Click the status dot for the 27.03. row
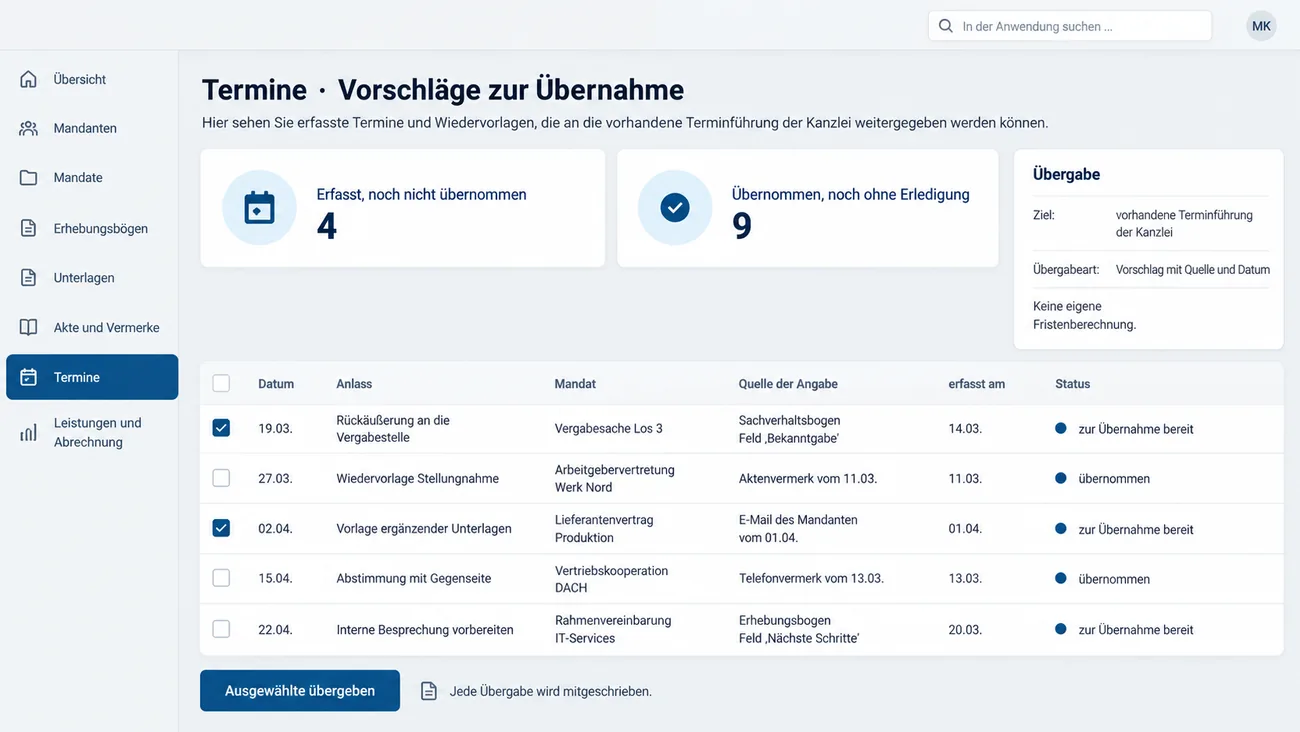The width and height of the screenshot is (1300, 732). point(1061,478)
